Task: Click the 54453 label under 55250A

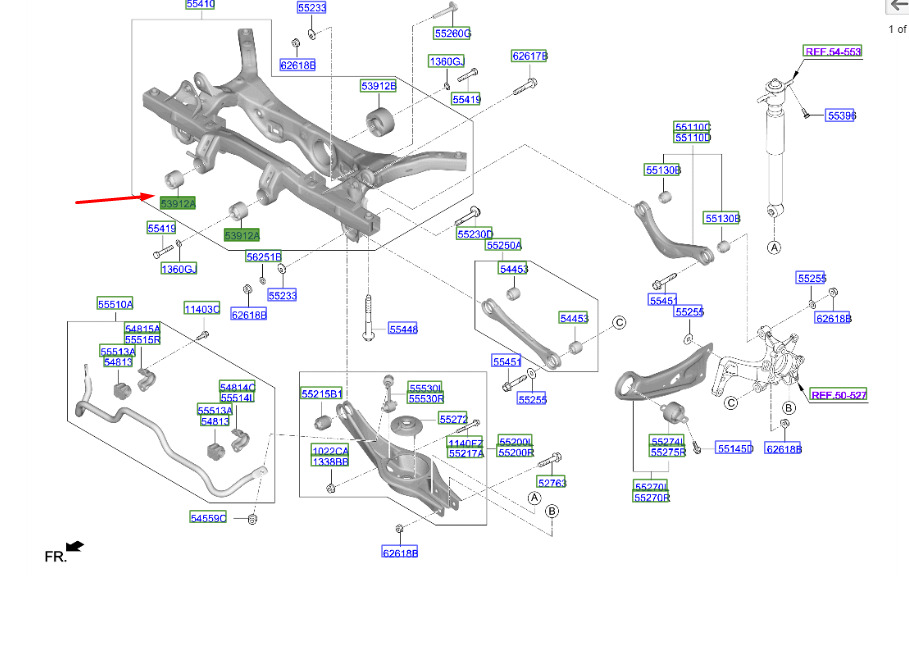Action: pyautogui.click(x=514, y=269)
